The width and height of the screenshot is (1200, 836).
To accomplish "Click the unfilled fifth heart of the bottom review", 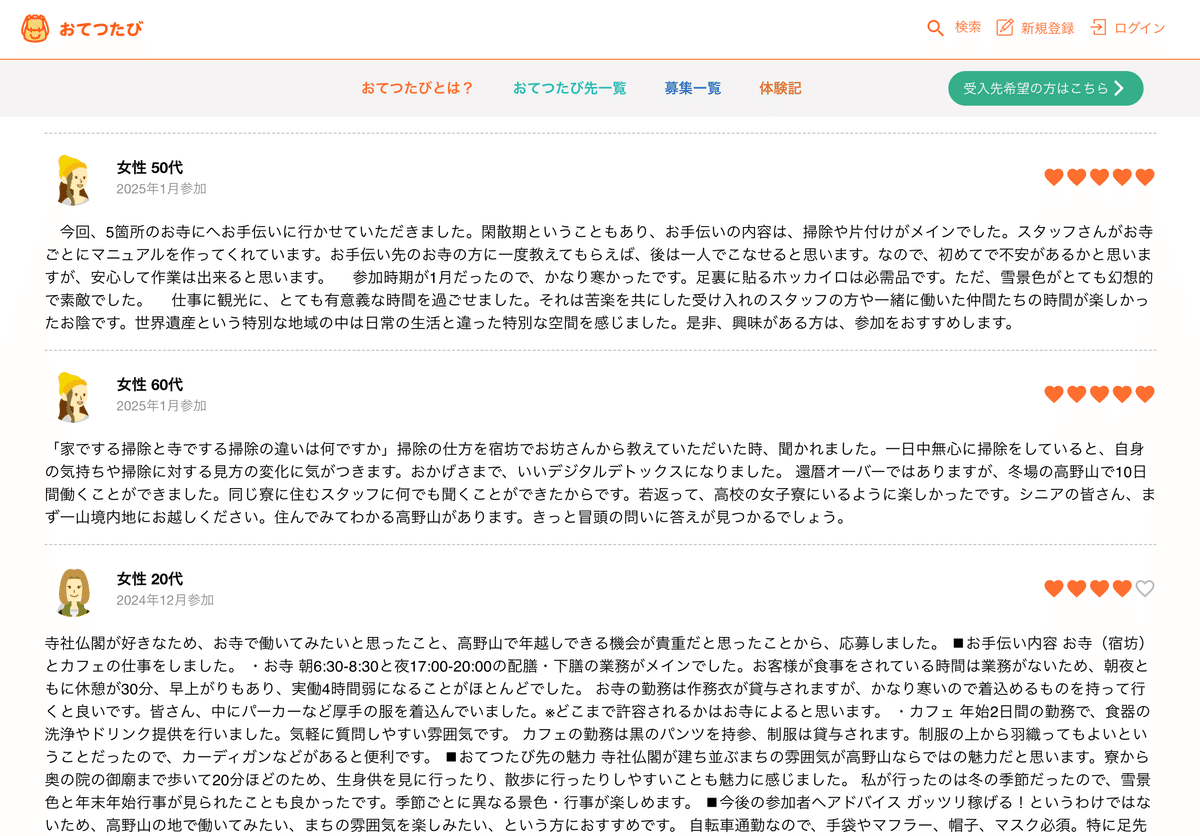I will (x=1146, y=590).
